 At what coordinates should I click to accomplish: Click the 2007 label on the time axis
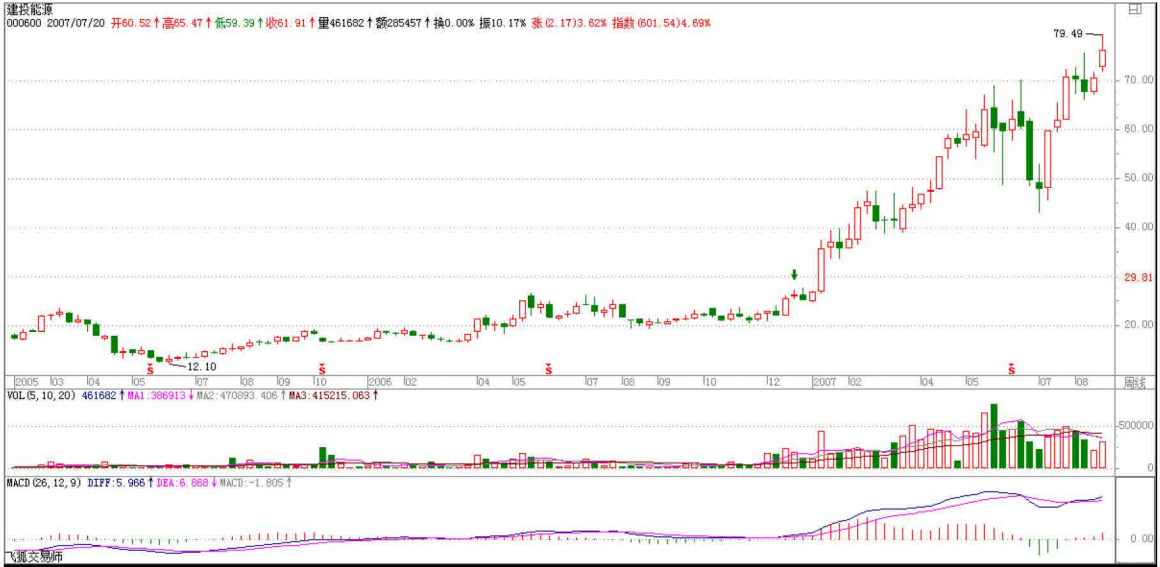tap(826, 382)
